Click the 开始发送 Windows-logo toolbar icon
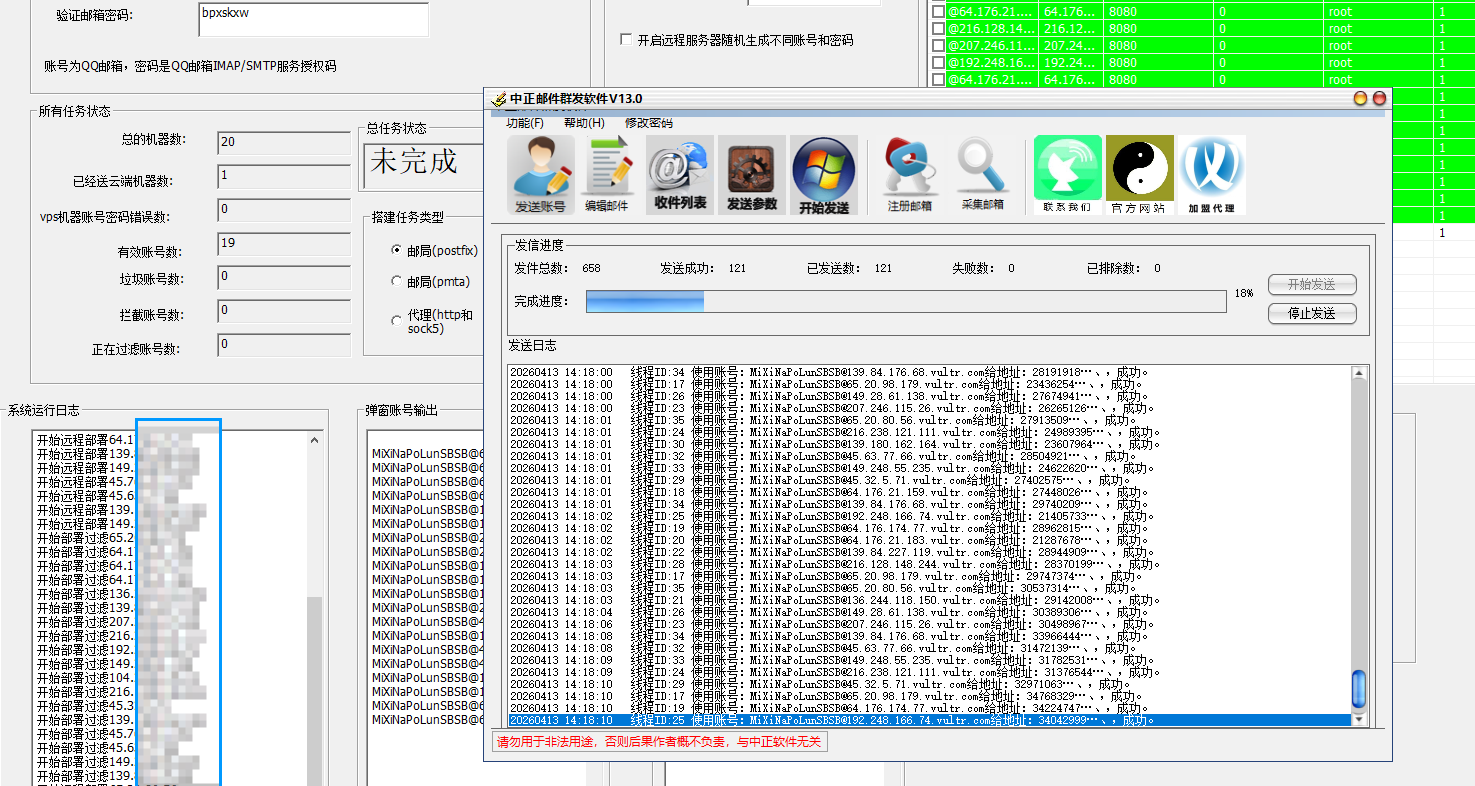Screen dimensions: 1475x786 824,175
